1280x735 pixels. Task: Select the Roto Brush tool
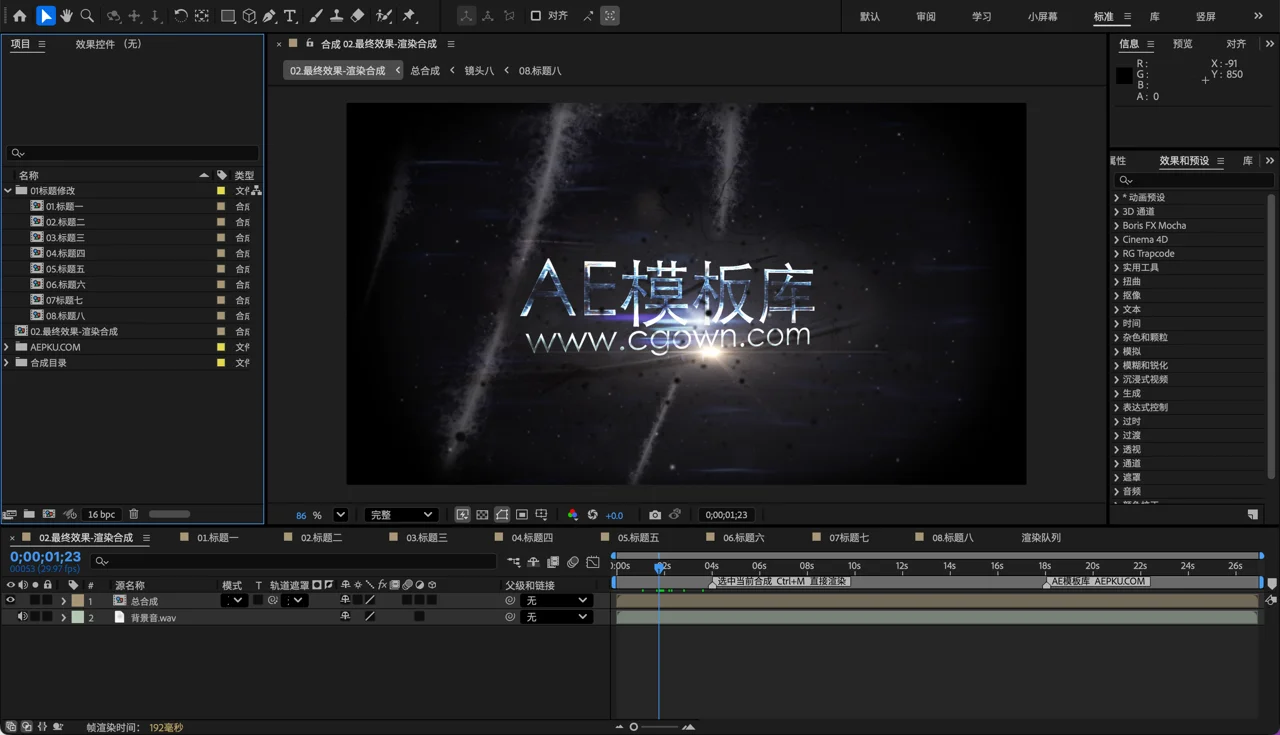[x=384, y=16]
